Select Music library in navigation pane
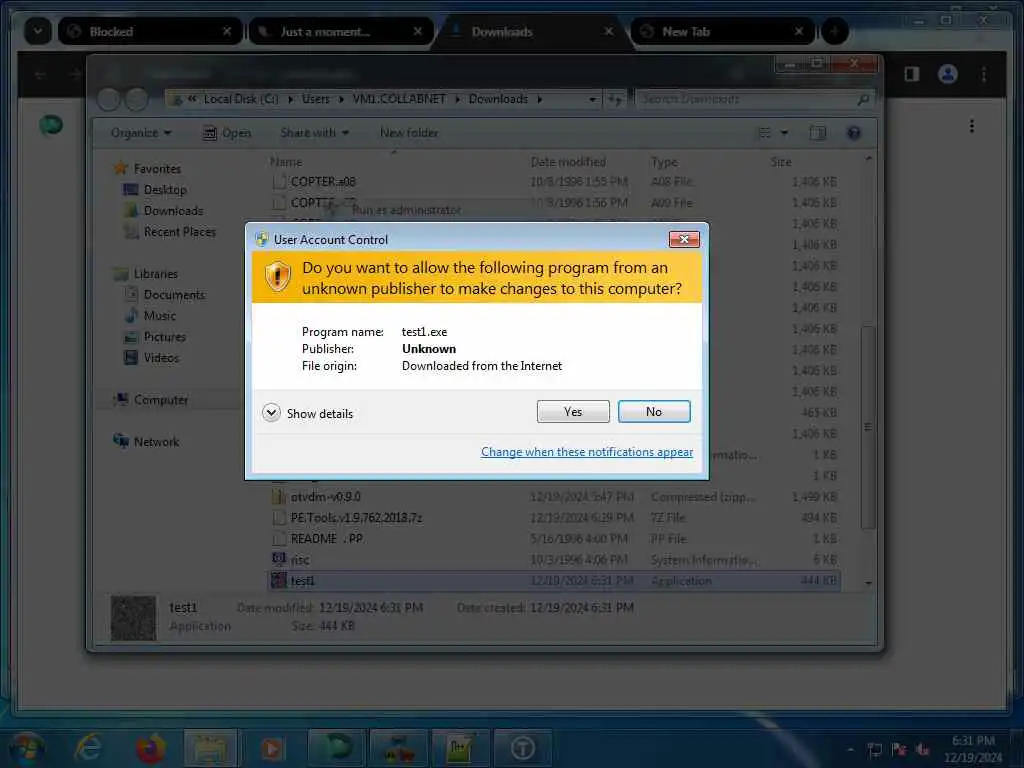 click(159, 315)
